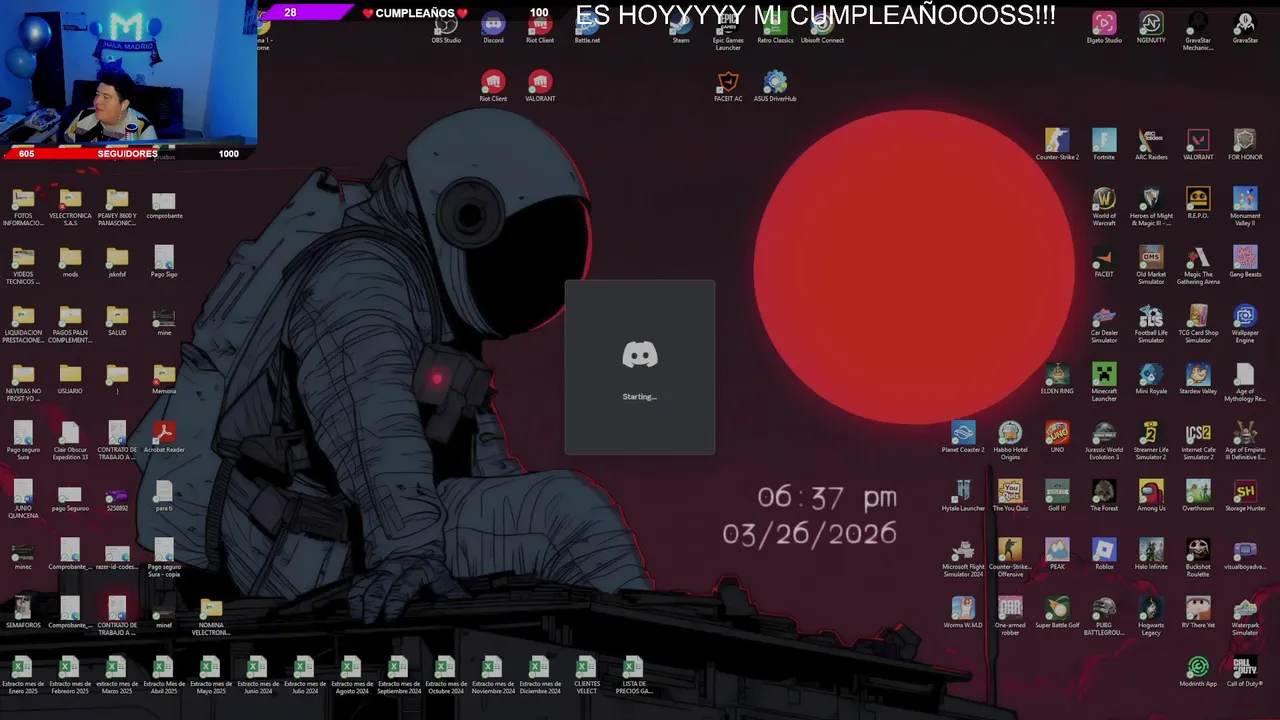This screenshot has height=720, width=1280.
Task: Open World of Warcraft shortcut
Action: pyautogui.click(x=1104, y=205)
